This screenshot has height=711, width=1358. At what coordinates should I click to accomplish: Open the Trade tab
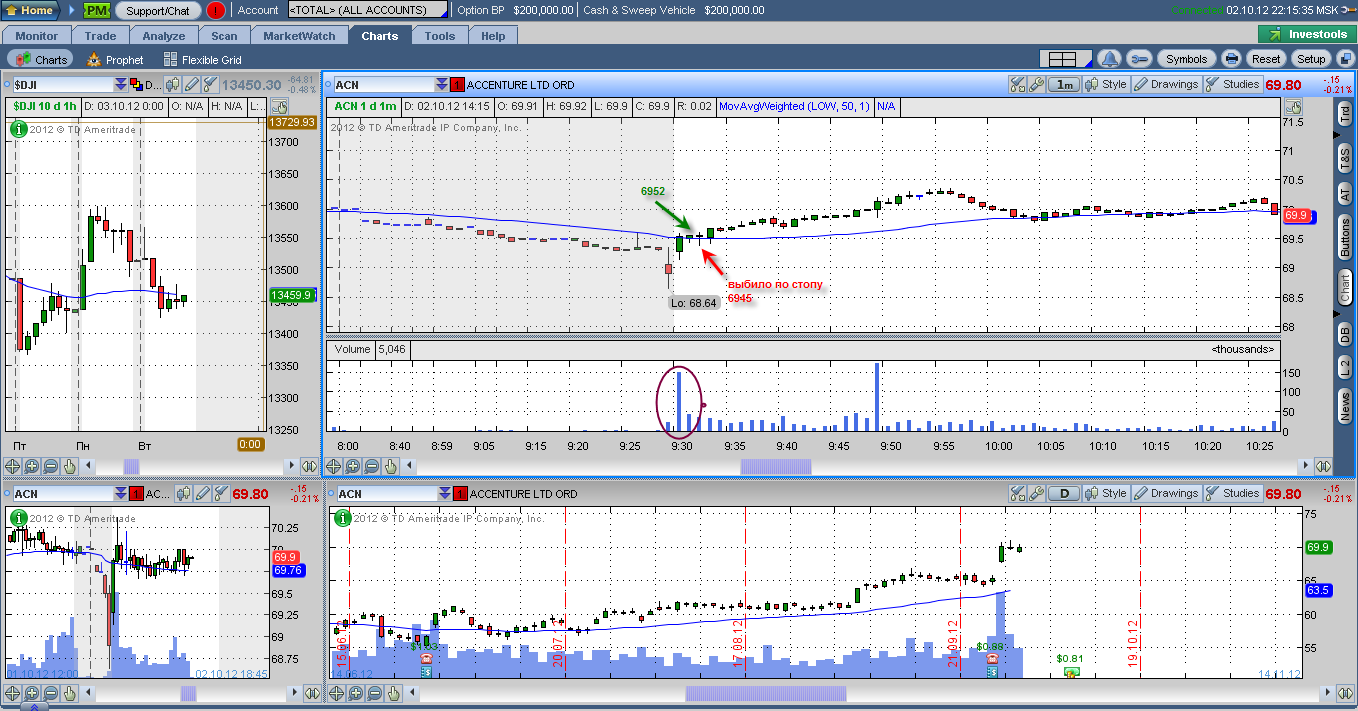(x=100, y=36)
